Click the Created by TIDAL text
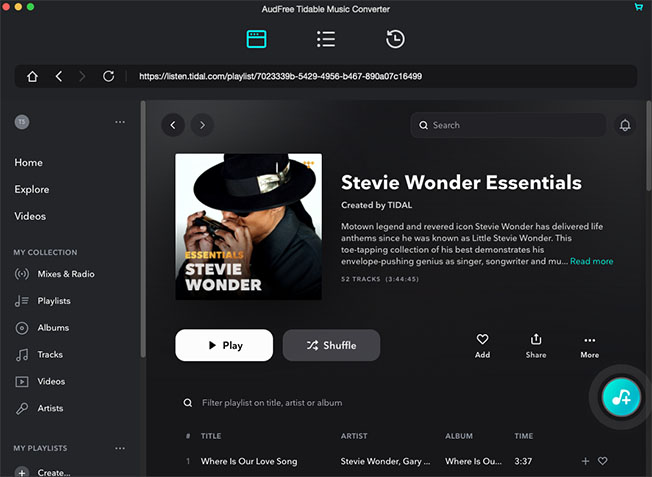 point(376,205)
